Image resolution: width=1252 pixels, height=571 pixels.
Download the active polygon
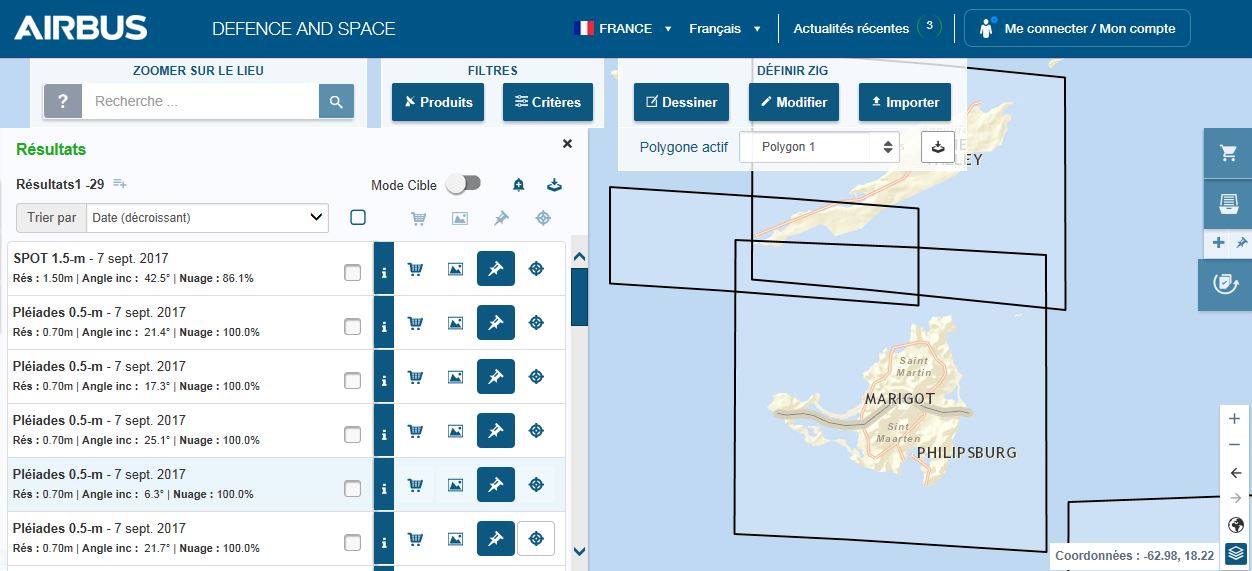938,146
